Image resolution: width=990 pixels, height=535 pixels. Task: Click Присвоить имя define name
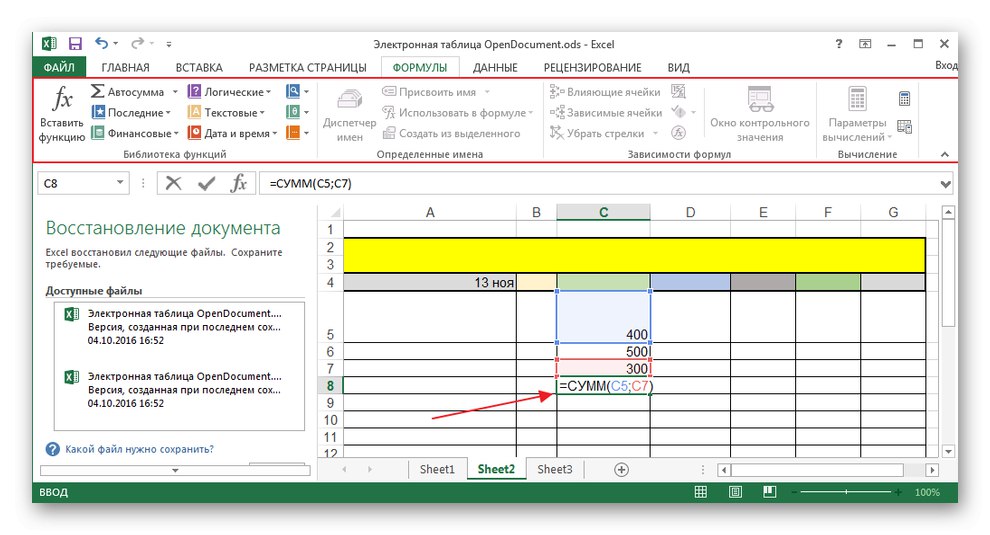(x=436, y=92)
